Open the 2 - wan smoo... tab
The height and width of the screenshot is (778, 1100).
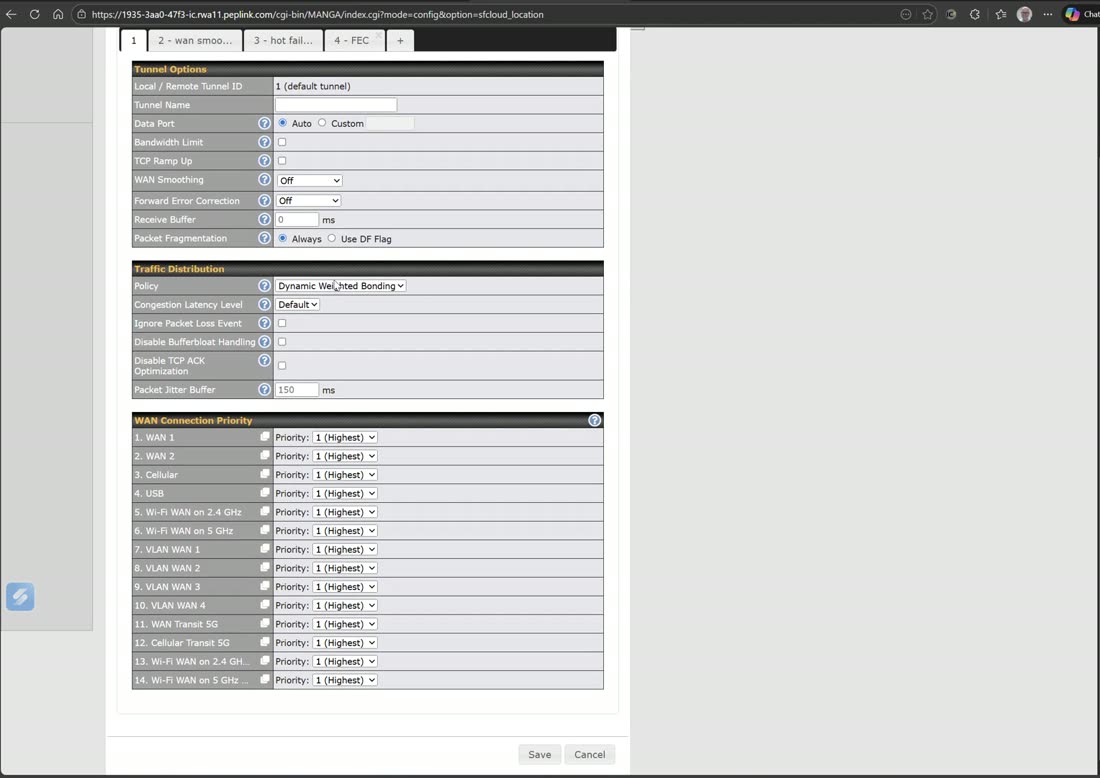pyautogui.click(x=195, y=41)
